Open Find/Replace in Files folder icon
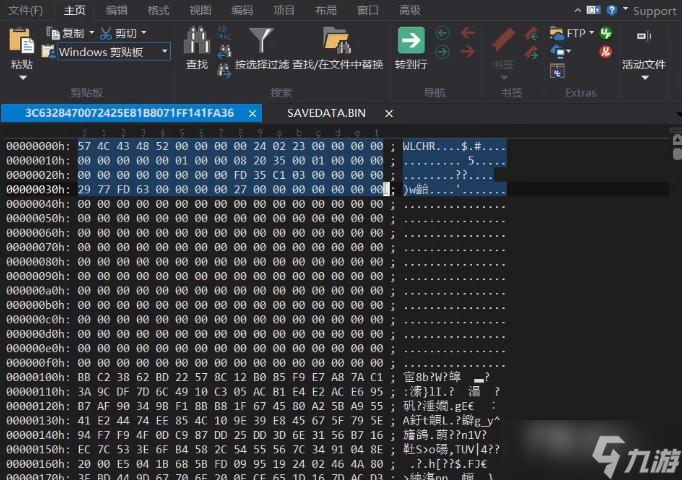This screenshot has height=480, width=682. coord(337,41)
